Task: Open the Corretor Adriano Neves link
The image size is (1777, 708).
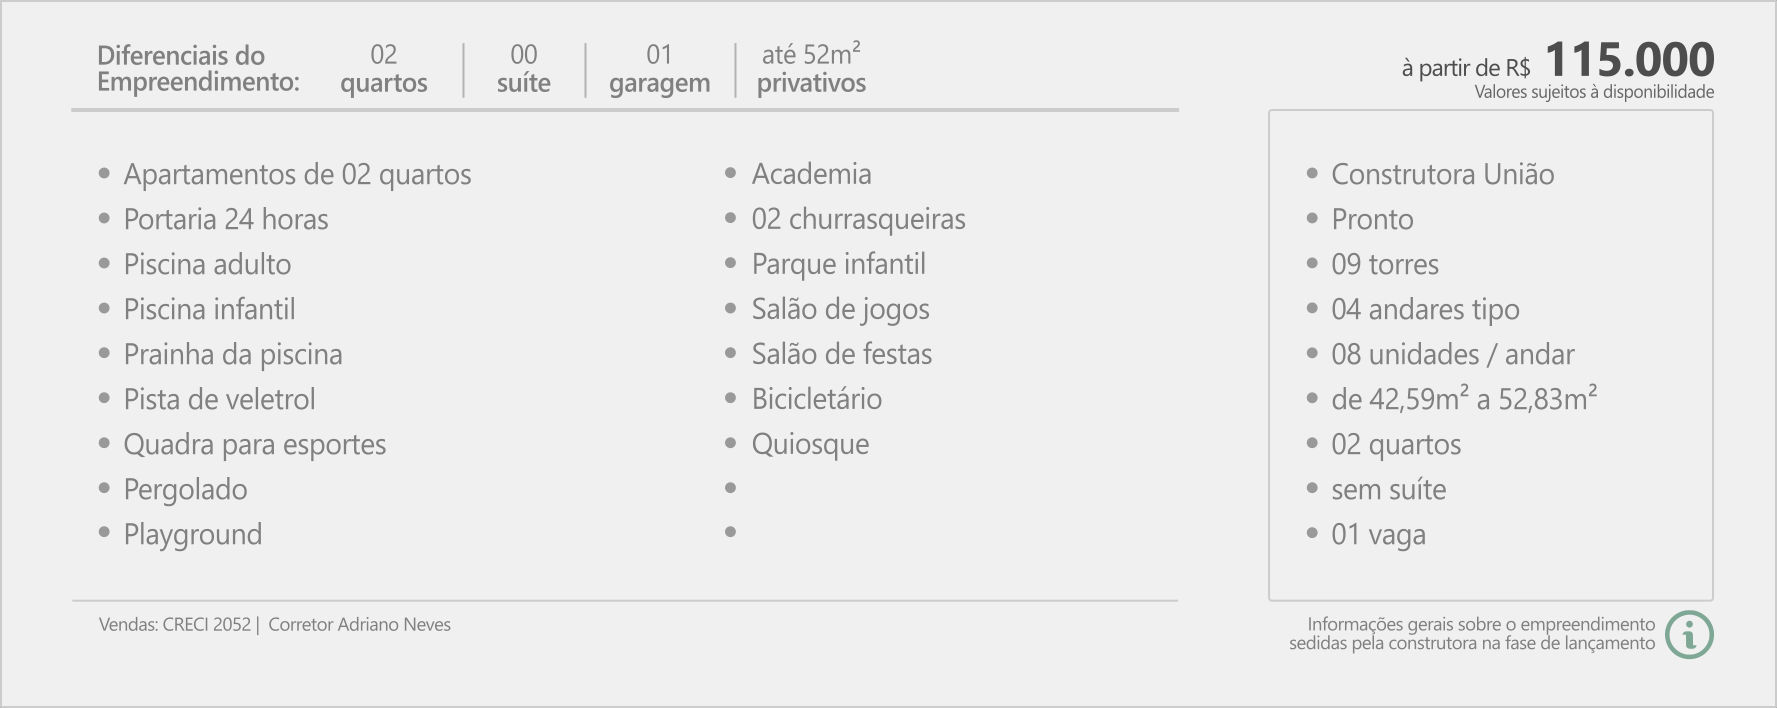Action: pos(359,625)
